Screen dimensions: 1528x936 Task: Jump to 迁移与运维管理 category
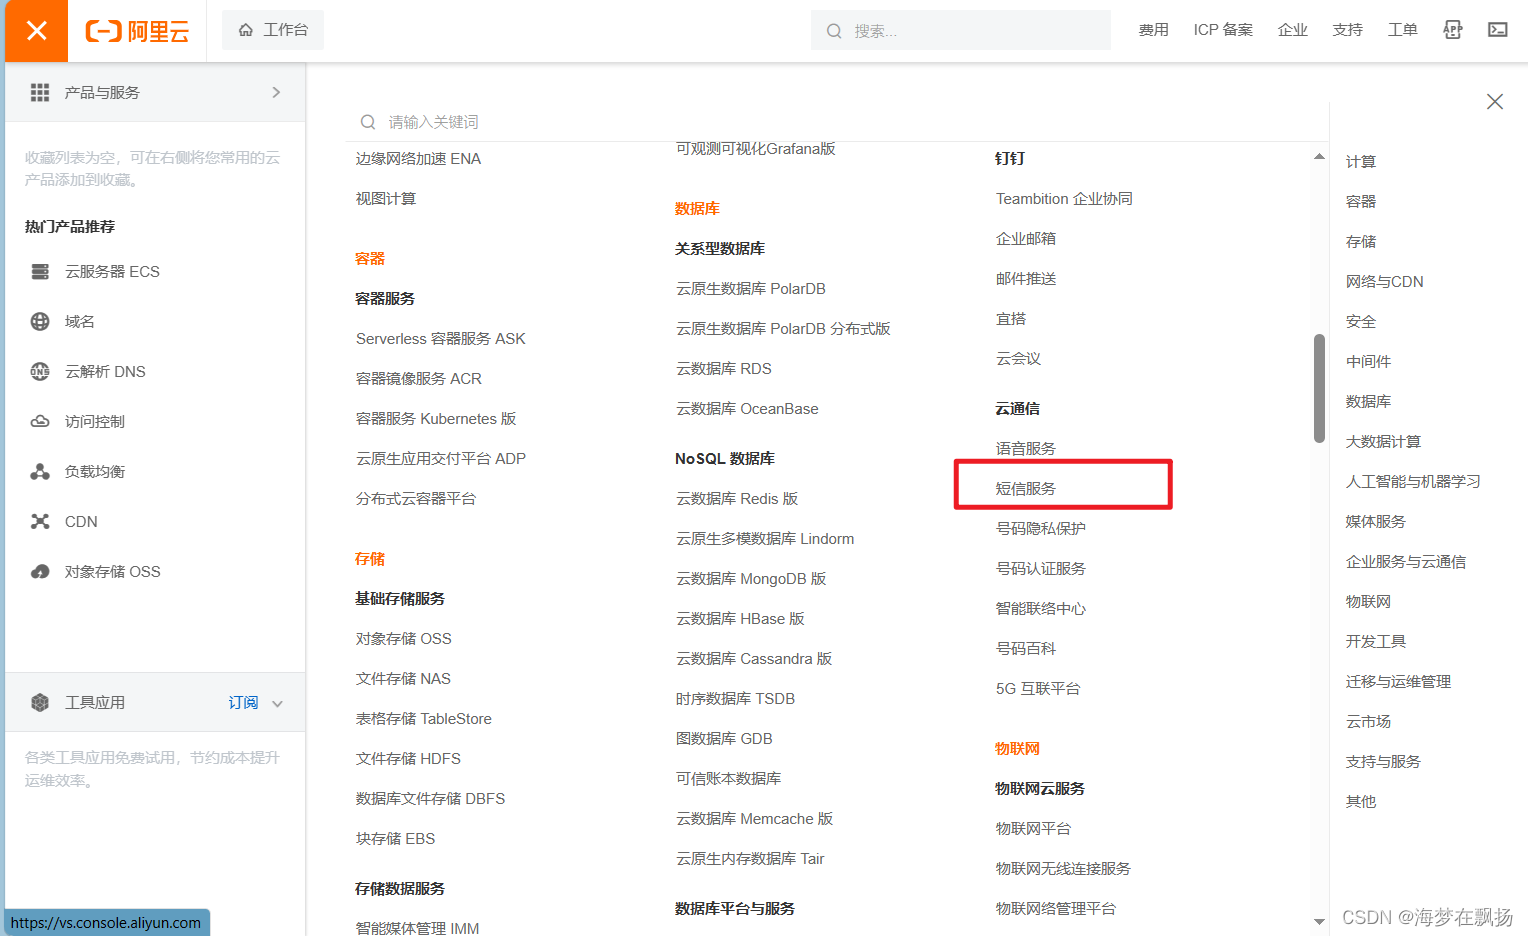tap(1399, 681)
